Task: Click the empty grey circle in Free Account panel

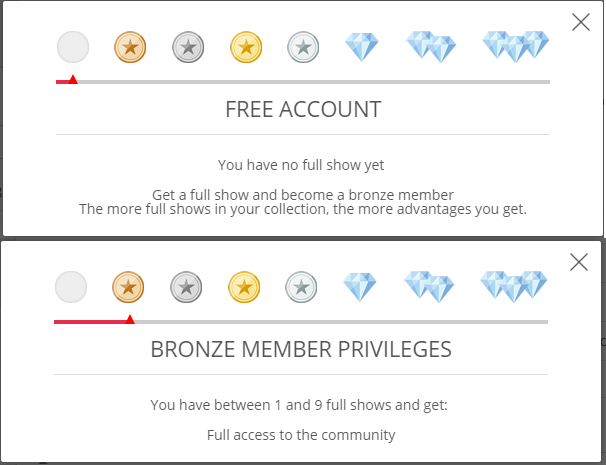Action: coord(73,46)
